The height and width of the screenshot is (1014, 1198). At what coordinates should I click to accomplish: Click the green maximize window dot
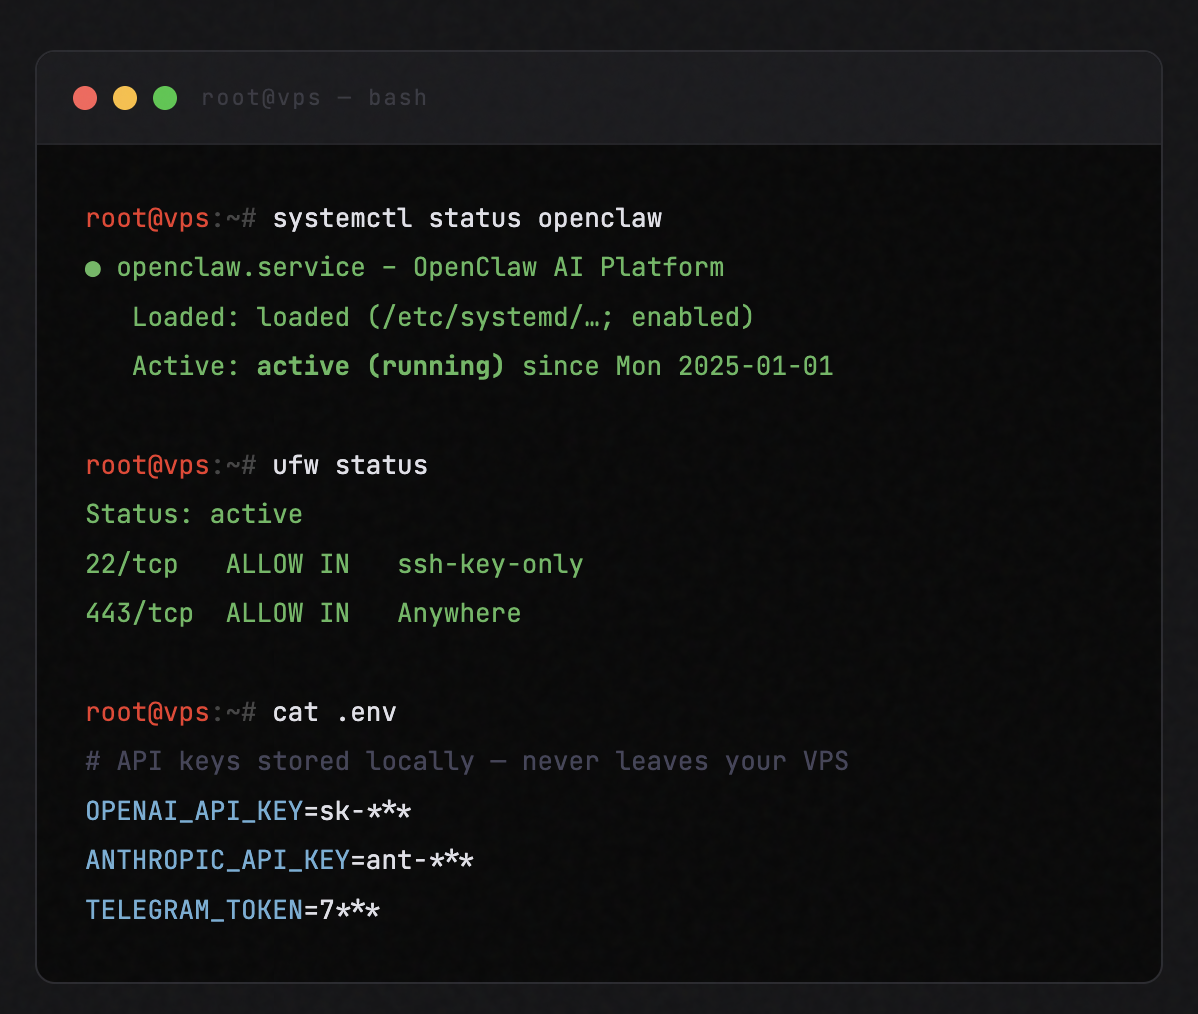coord(165,98)
